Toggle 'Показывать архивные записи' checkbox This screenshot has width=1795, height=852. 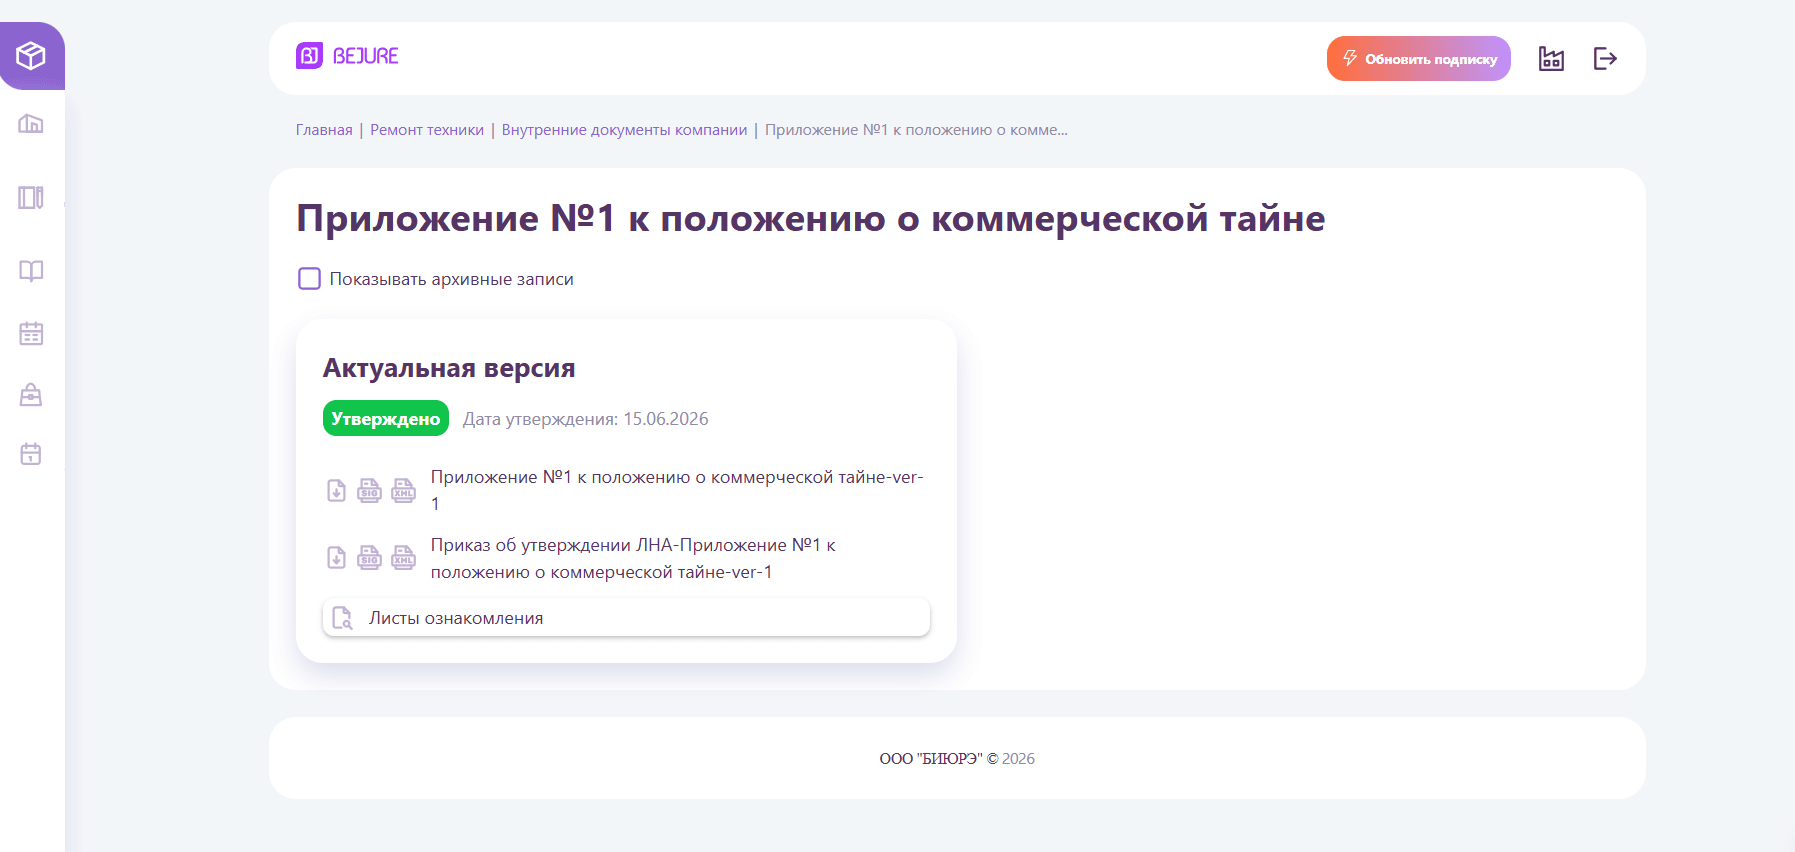tap(309, 279)
